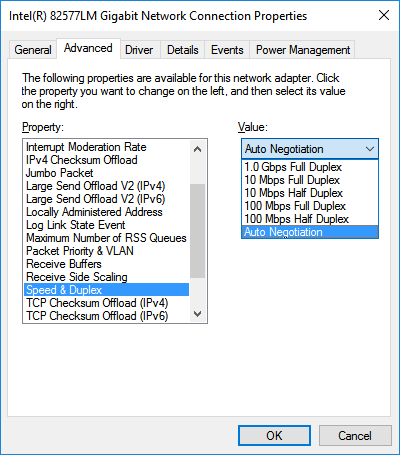Viewport: 400px width, 455px height.
Task: Select IPv4 Checksum Offload property
Action: click(x=107, y=160)
